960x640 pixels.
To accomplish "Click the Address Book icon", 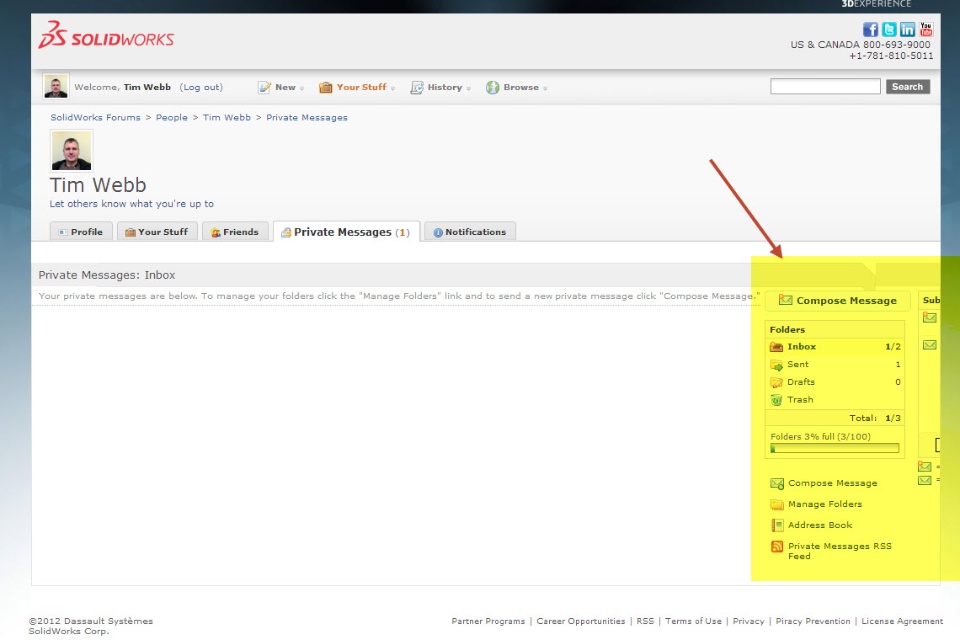I will click(777, 525).
